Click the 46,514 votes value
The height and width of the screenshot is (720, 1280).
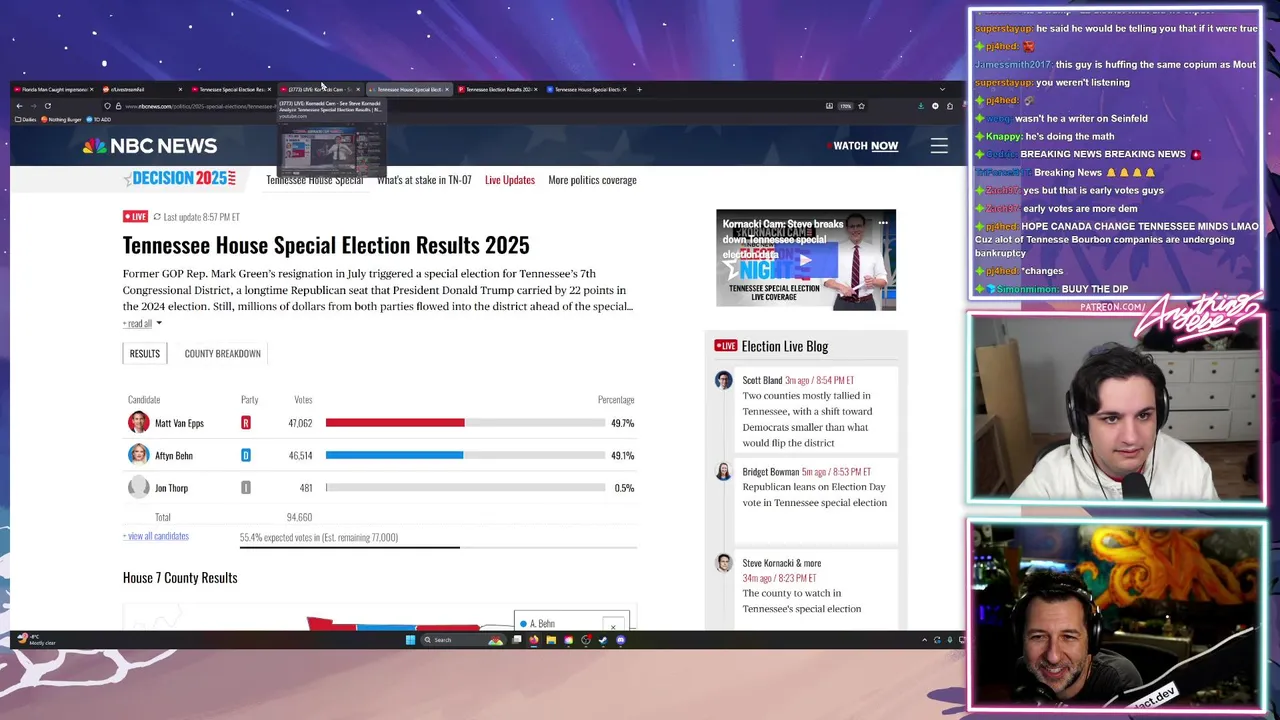click(300, 455)
